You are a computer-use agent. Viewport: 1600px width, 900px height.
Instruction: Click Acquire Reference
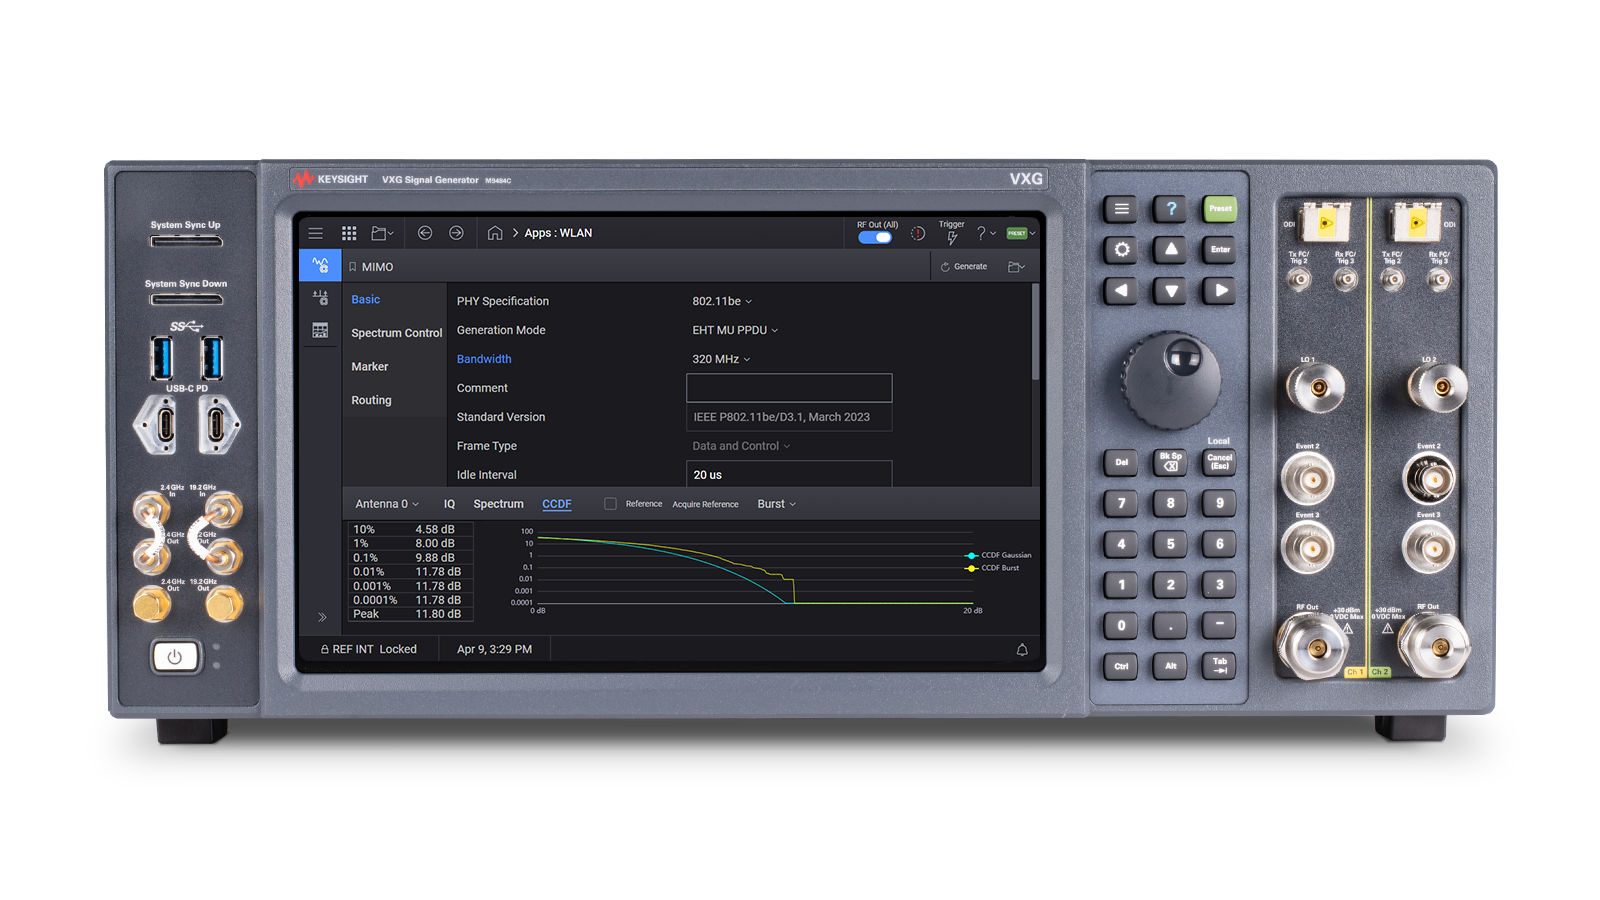705,505
